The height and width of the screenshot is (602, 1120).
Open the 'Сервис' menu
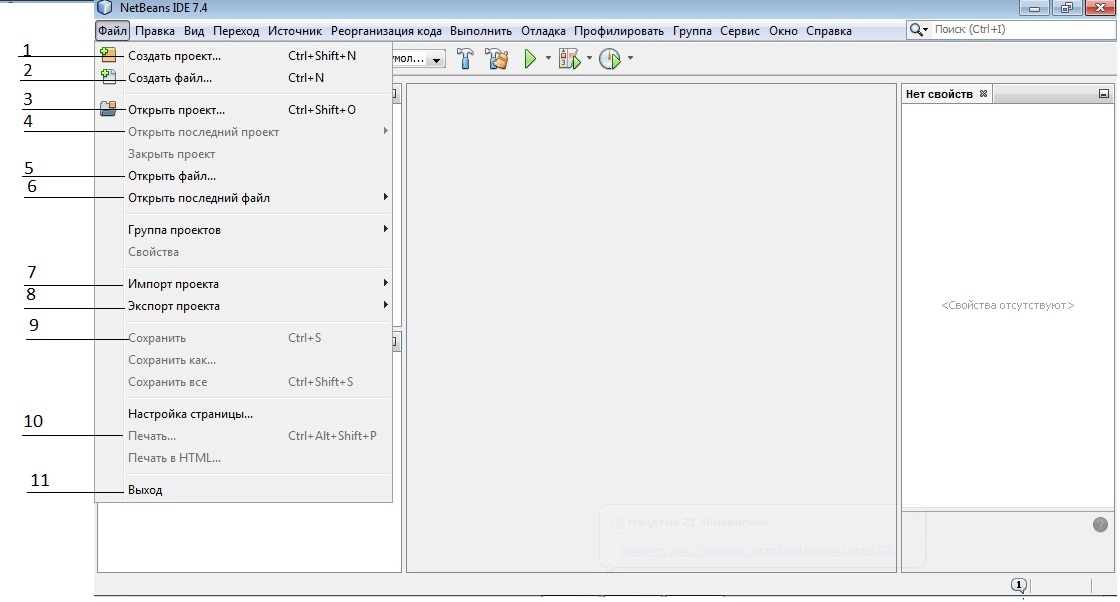click(x=740, y=31)
